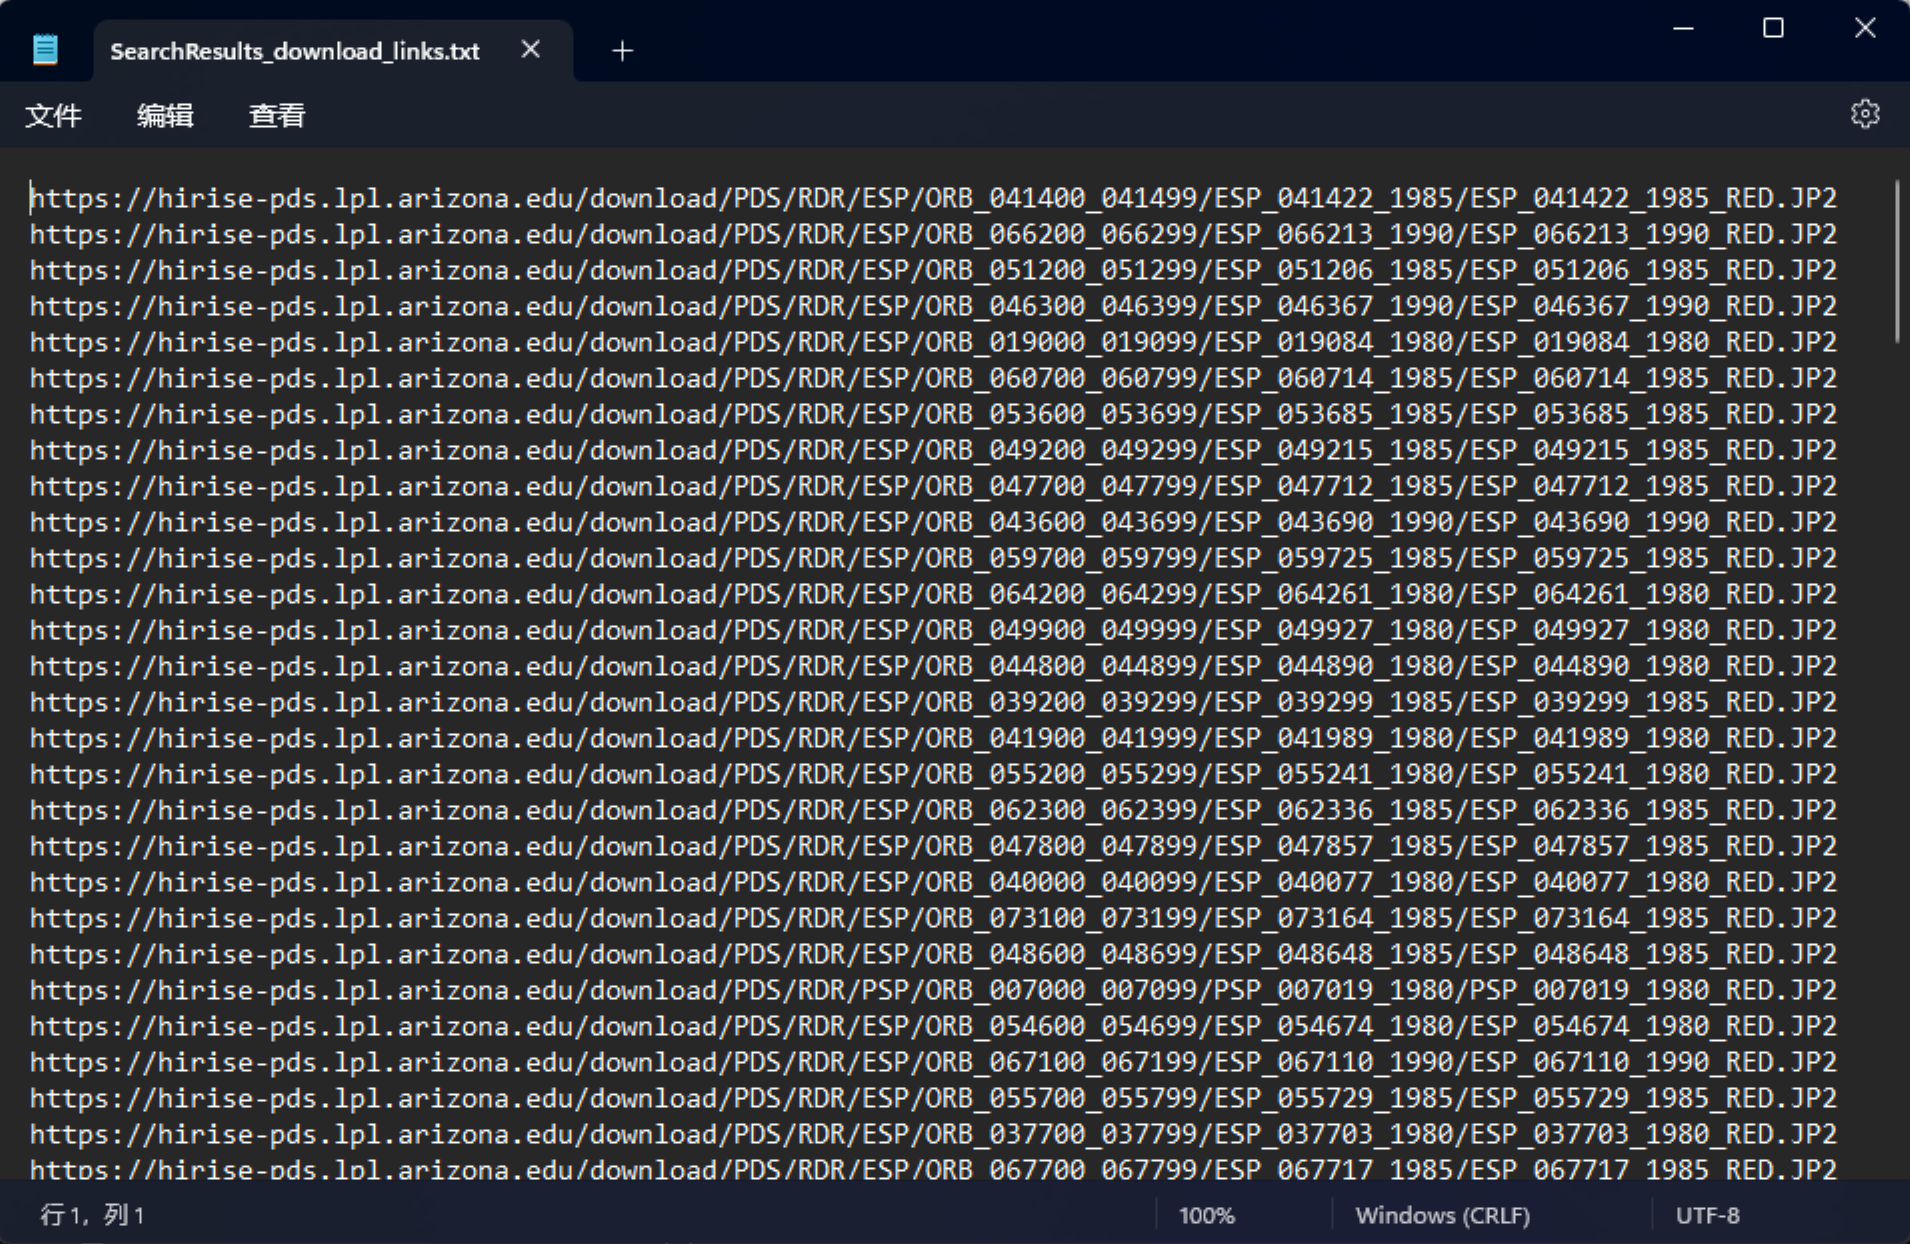
Task: Open the 查看 menu
Action: [277, 116]
